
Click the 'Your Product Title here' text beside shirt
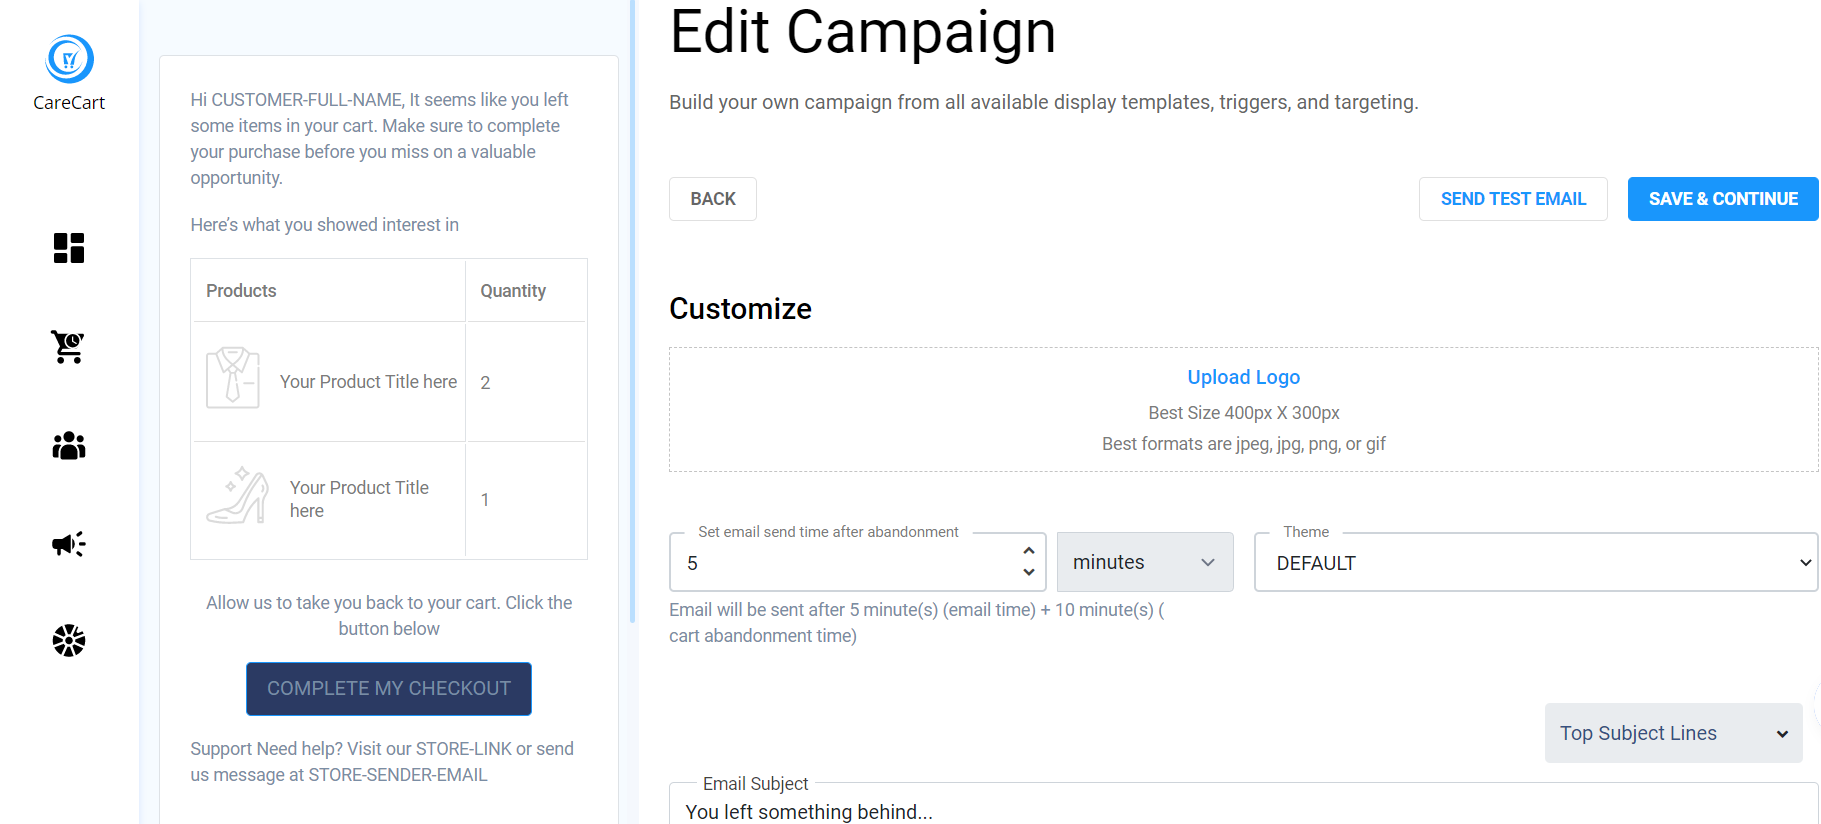coord(368,382)
